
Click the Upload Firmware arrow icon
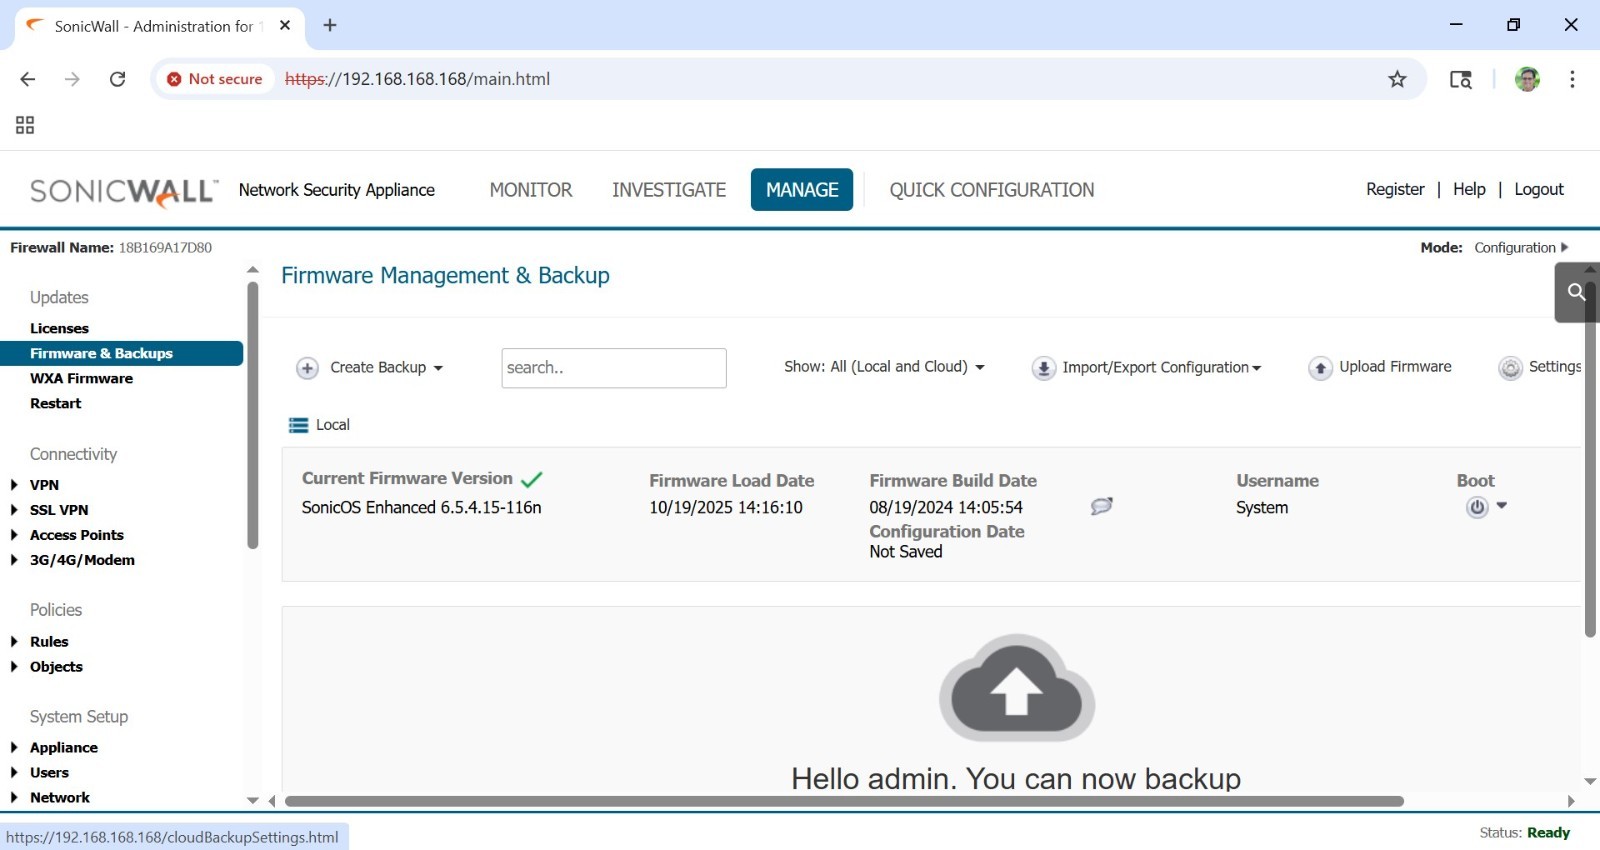[x=1321, y=368]
